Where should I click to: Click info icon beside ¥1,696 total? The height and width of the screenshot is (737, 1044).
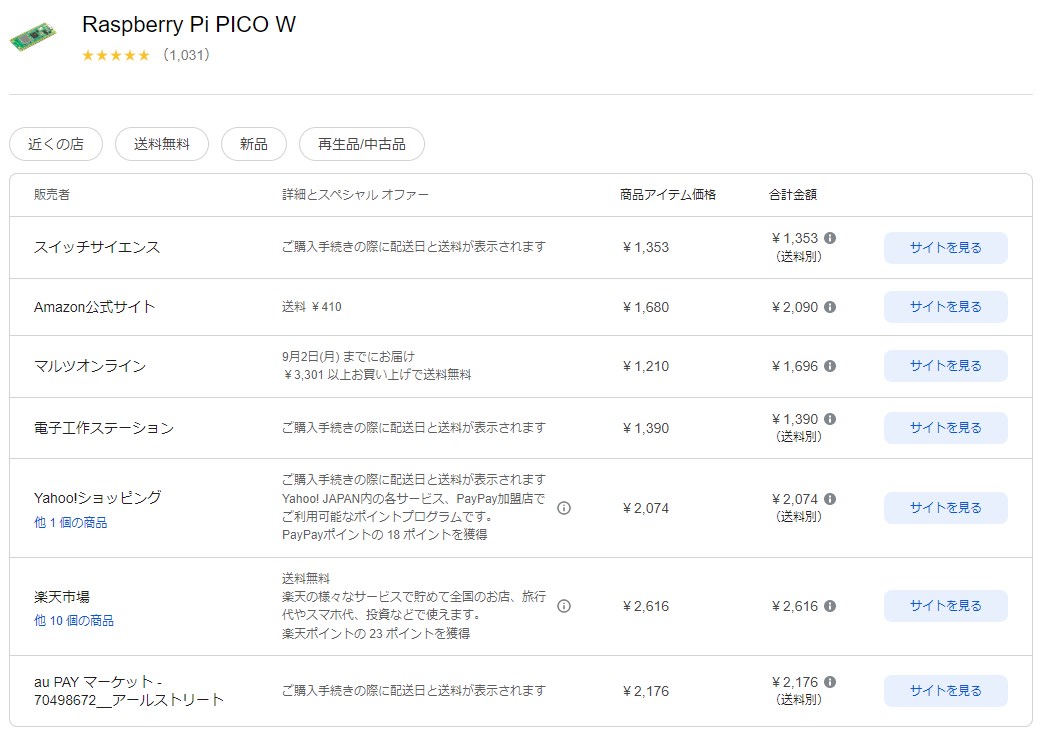830,366
